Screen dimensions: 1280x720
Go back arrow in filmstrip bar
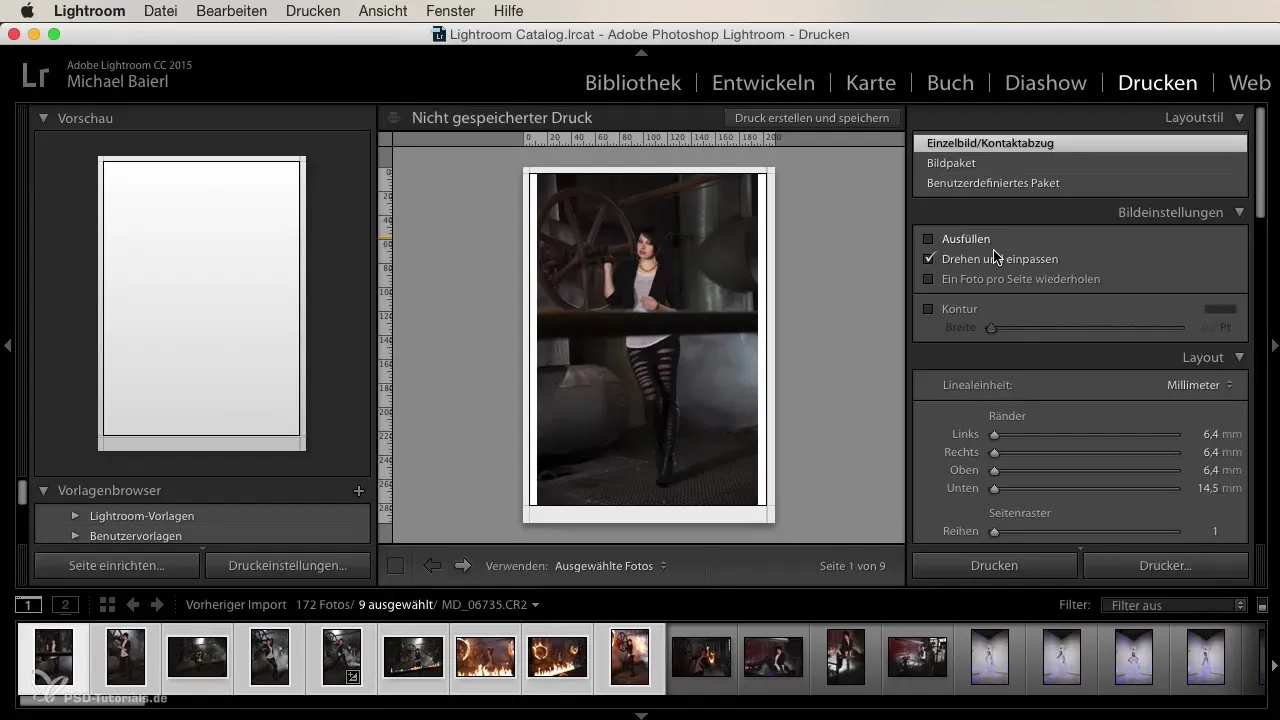click(x=132, y=605)
